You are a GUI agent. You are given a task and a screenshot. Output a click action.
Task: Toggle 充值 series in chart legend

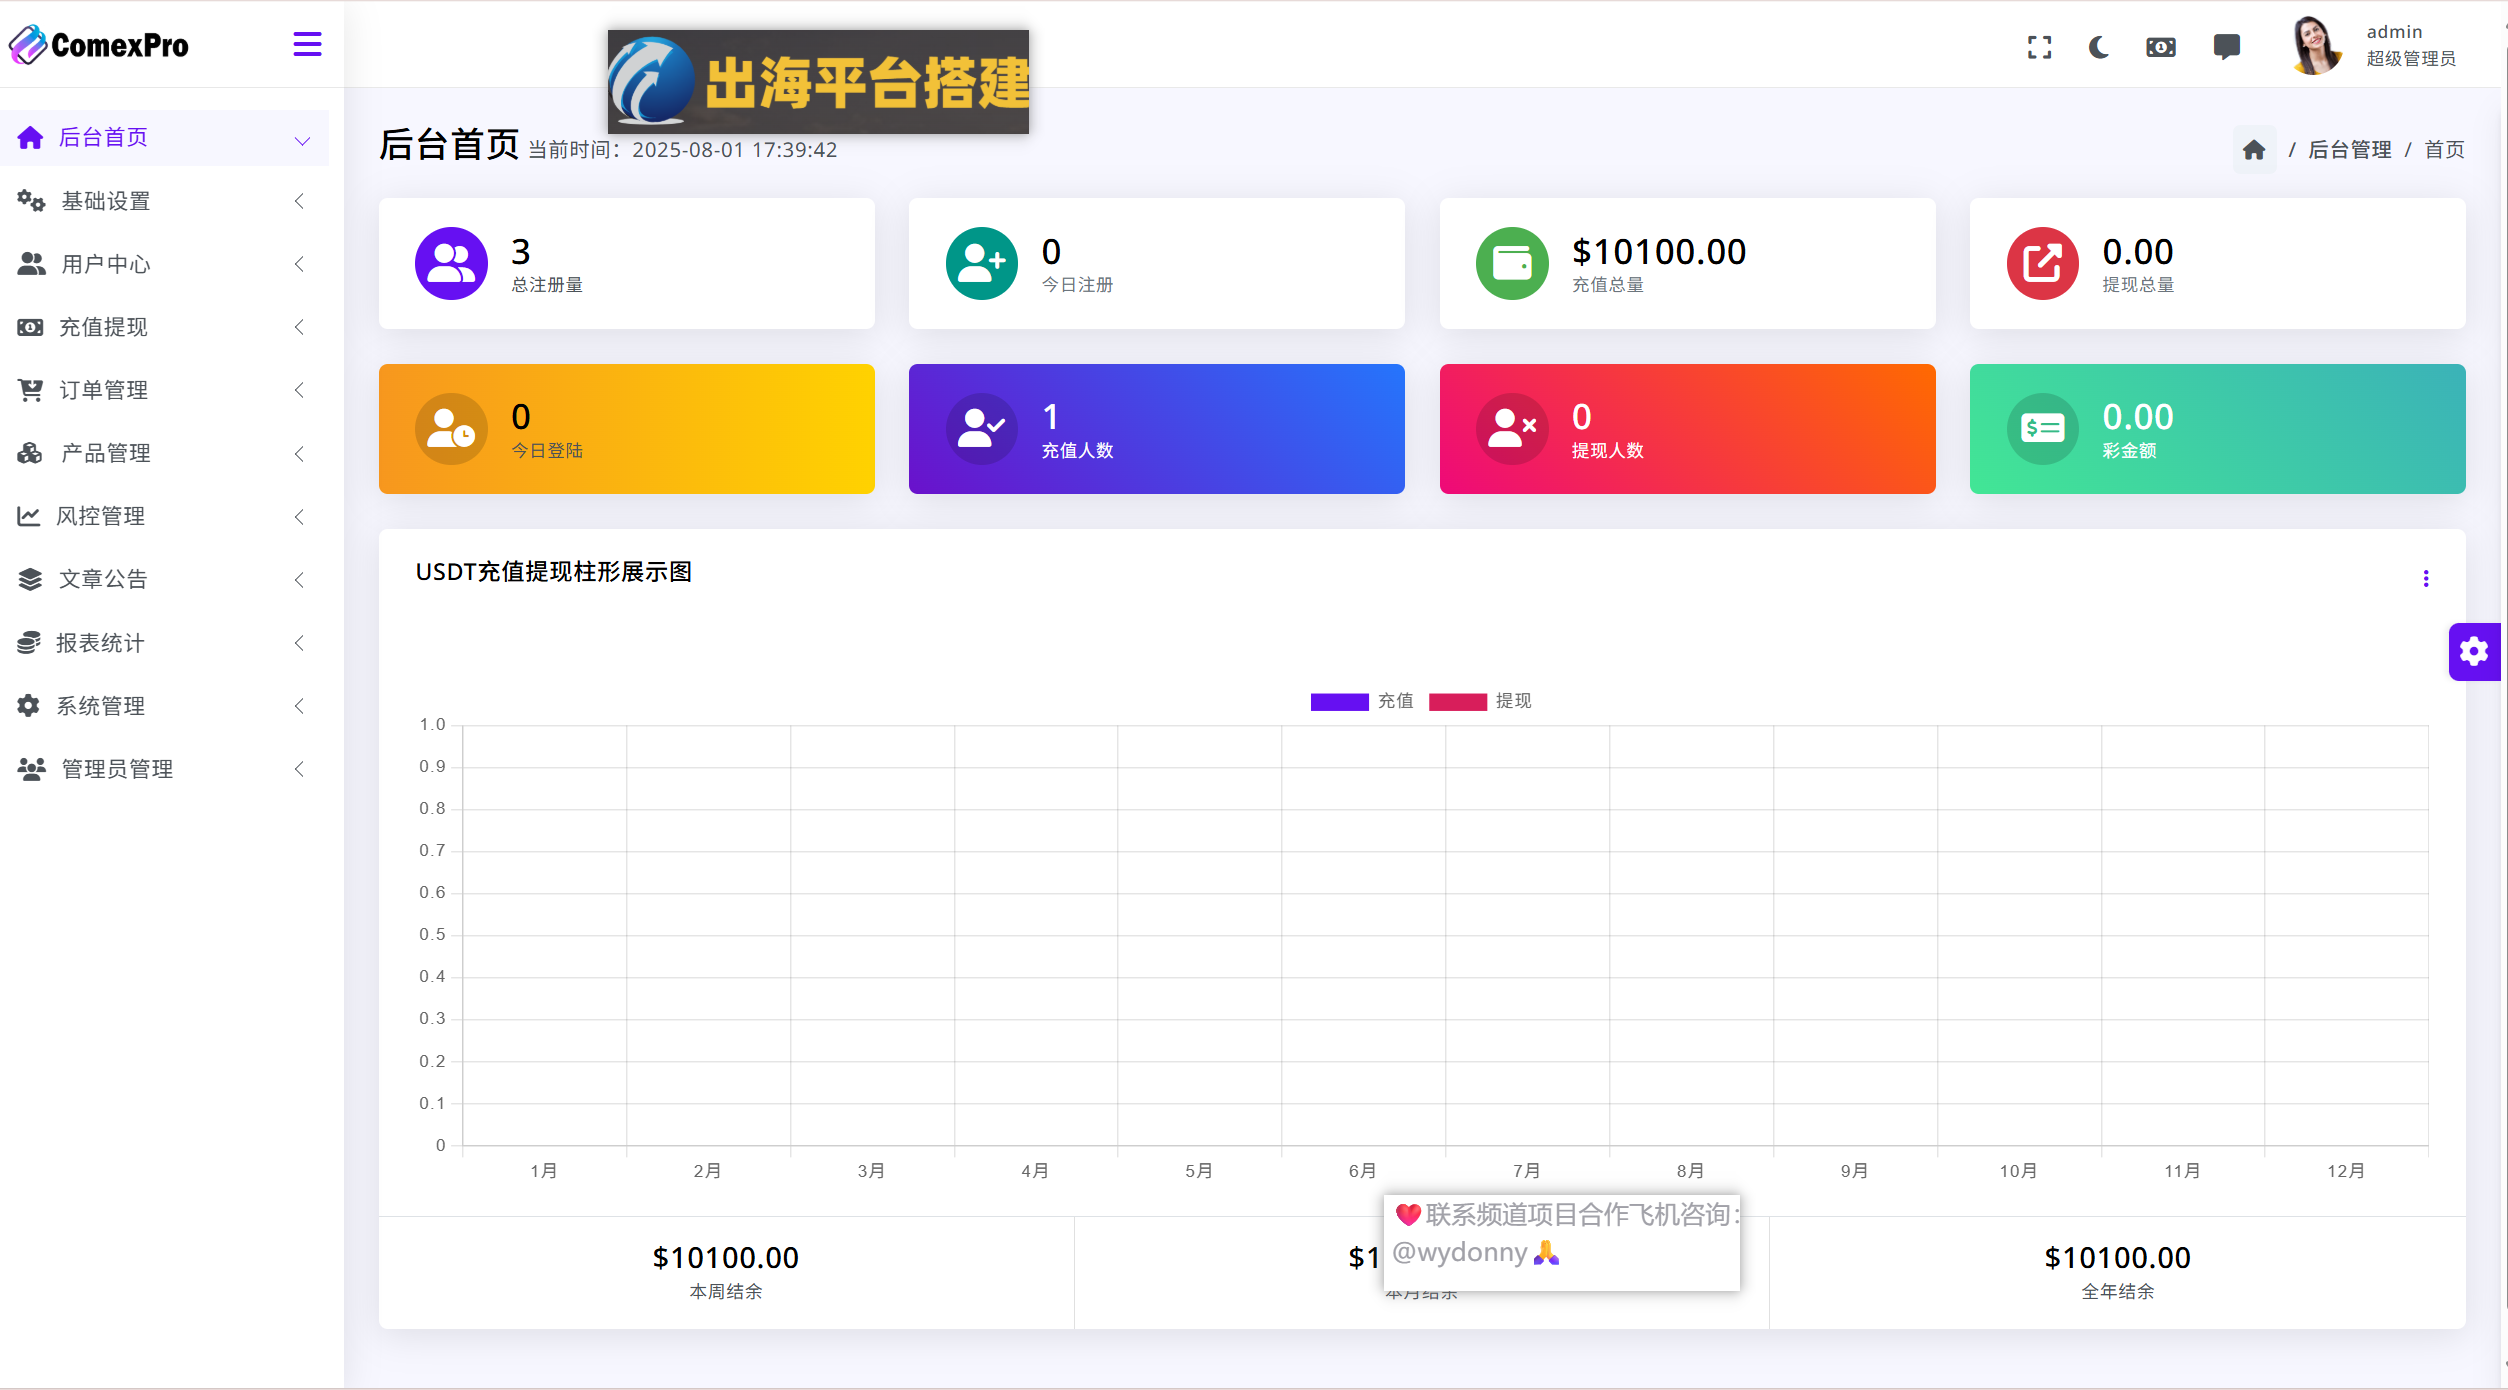click(x=1395, y=701)
